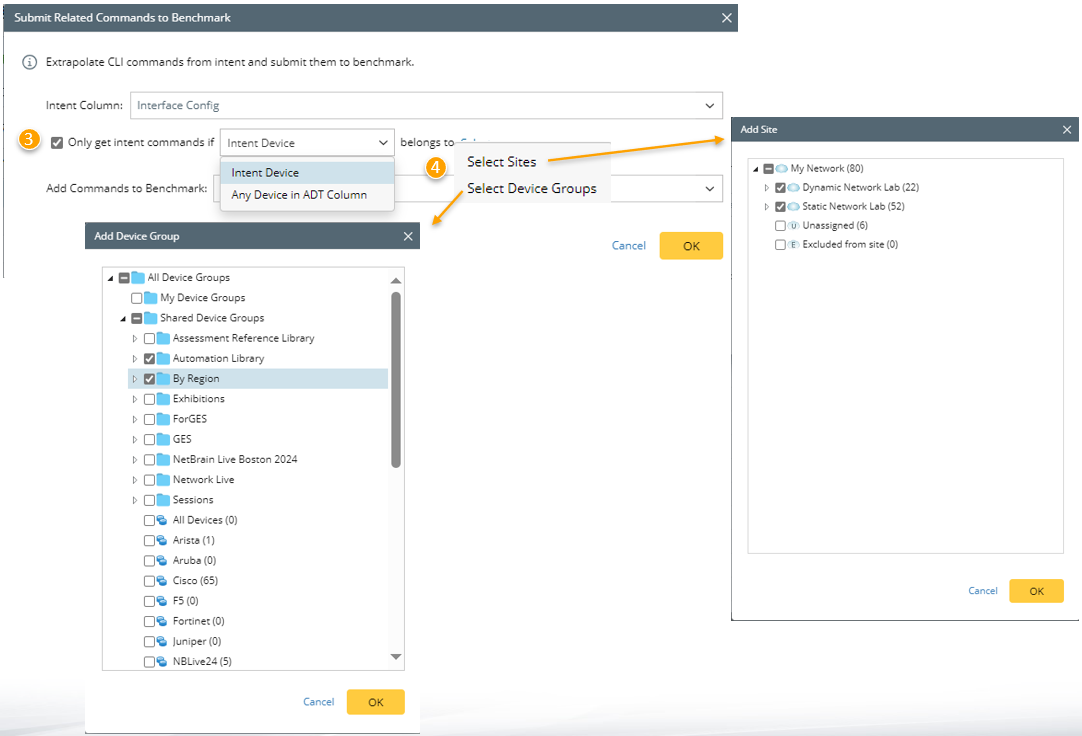
Task: Choose Any Device in ADT Column option
Action: (x=299, y=195)
